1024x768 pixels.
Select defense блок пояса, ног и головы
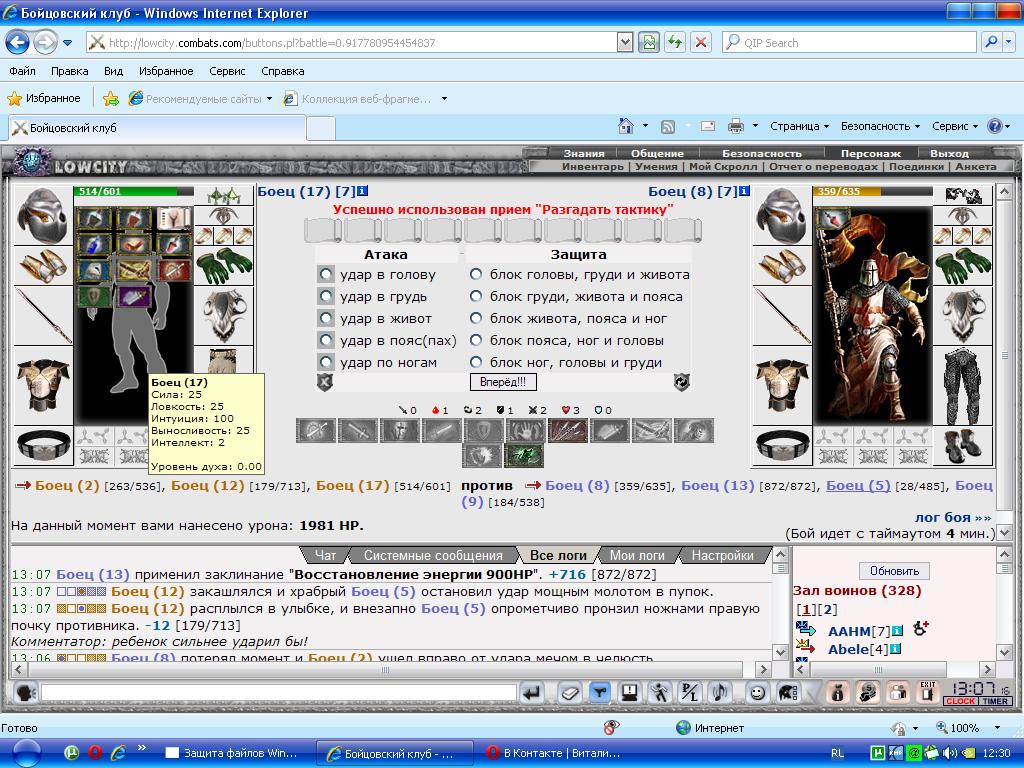[x=476, y=340]
